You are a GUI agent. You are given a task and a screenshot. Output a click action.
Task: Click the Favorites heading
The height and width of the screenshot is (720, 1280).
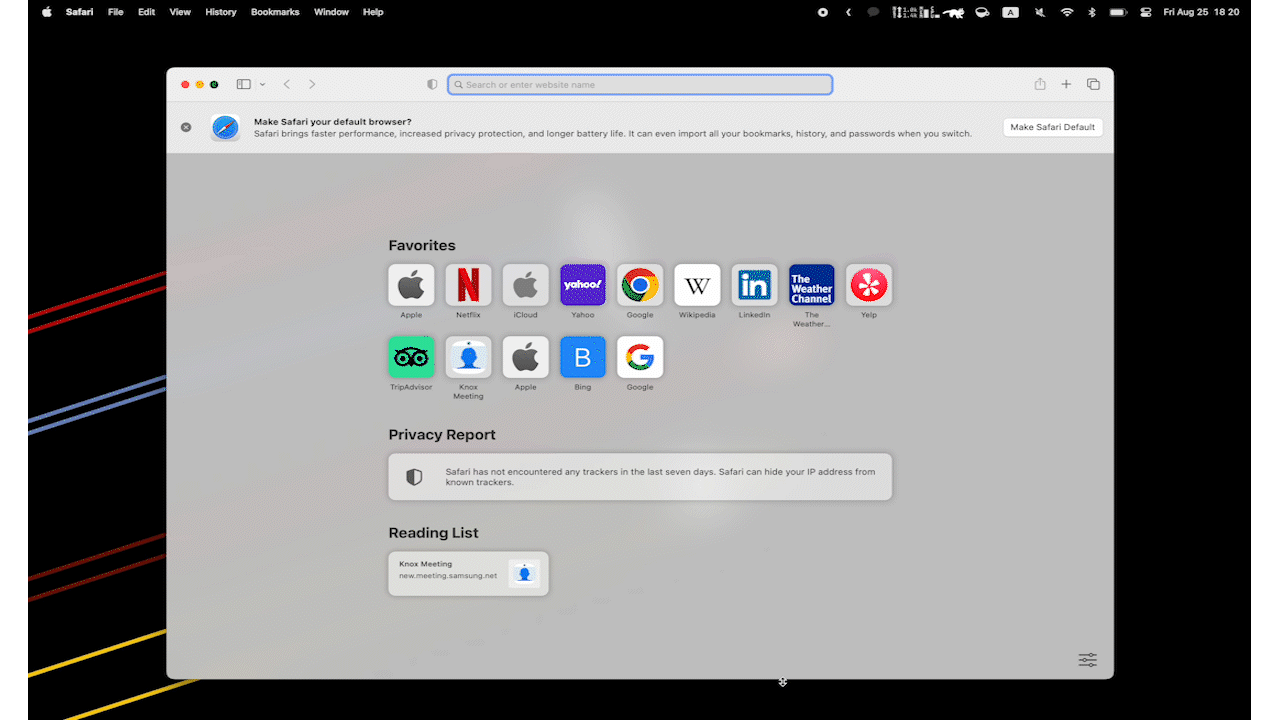click(422, 245)
